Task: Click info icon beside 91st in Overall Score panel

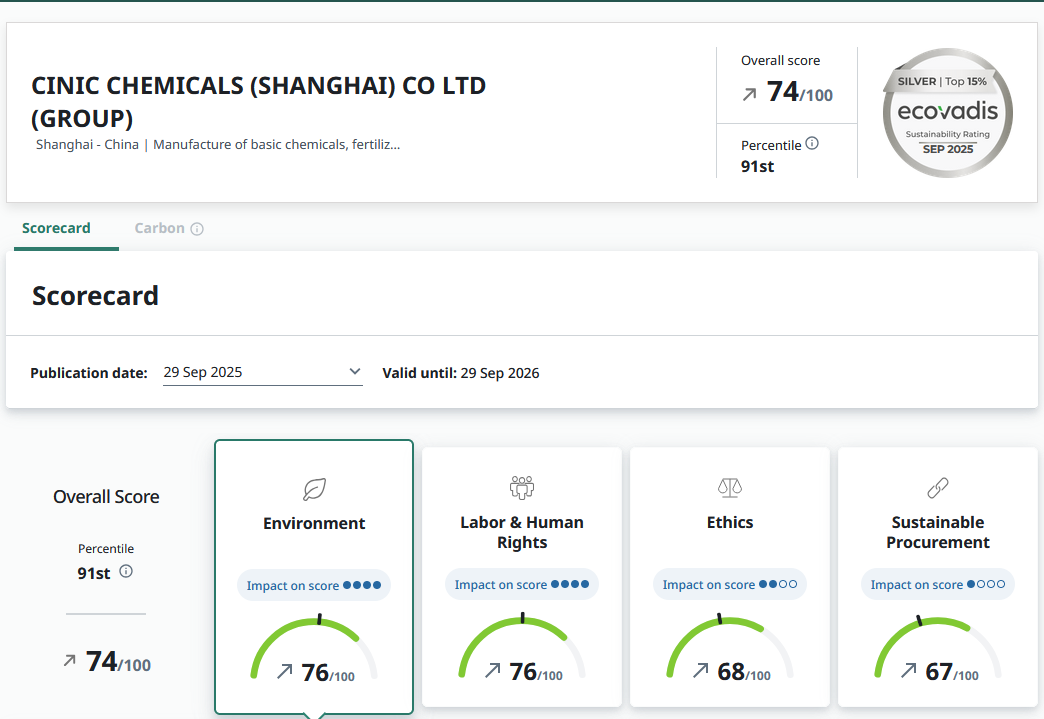Action: [x=126, y=572]
